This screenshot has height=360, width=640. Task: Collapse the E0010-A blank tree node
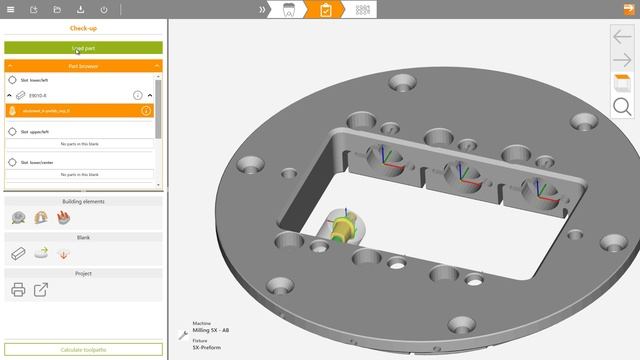pyautogui.click(x=9, y=96)
